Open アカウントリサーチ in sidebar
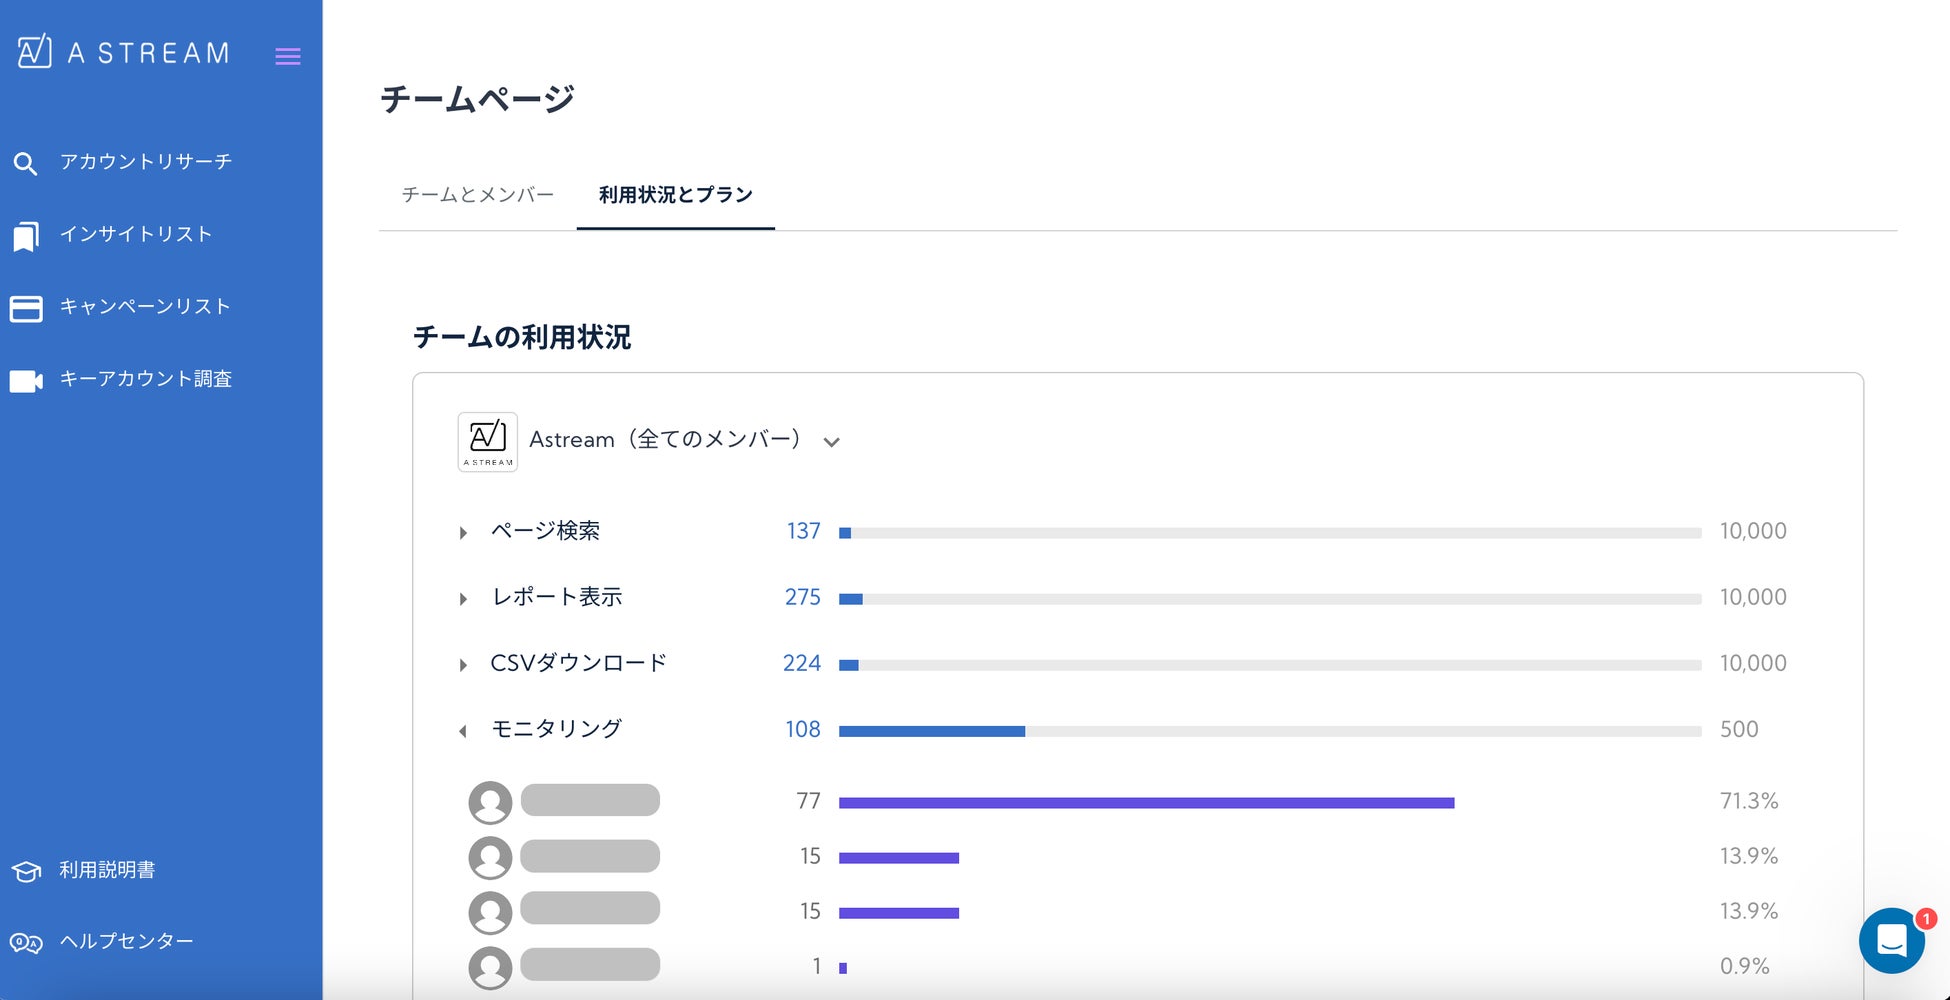The height and width of the screenshot is (1000, 1950). 146,162
